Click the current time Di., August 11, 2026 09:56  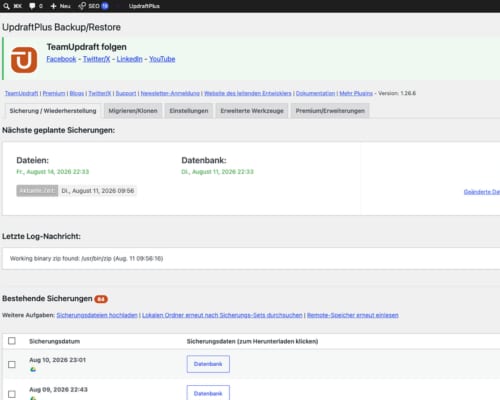98,191
